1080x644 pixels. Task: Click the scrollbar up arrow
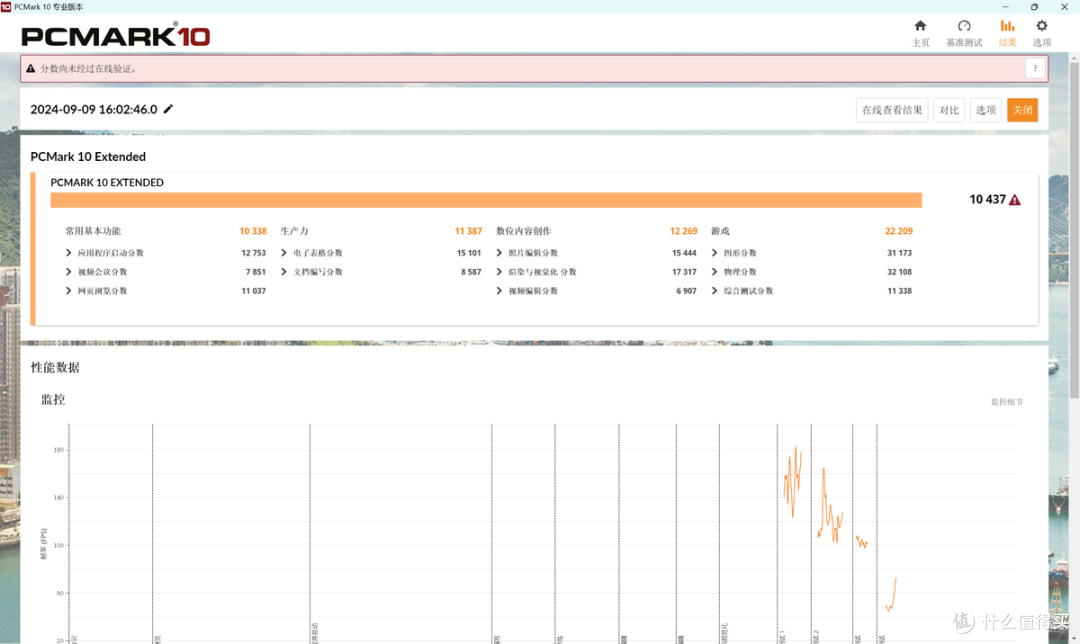pos(1074,58)
